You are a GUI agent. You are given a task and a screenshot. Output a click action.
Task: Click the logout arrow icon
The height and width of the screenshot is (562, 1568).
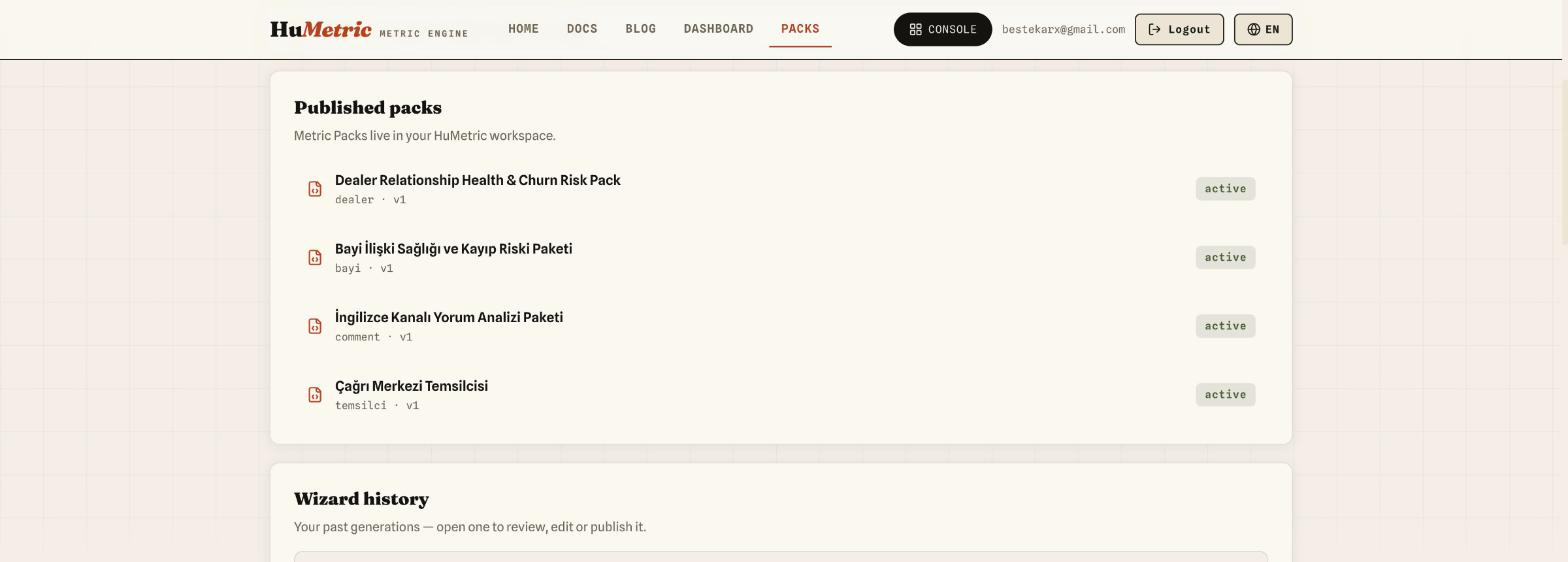pos(1154,29)
